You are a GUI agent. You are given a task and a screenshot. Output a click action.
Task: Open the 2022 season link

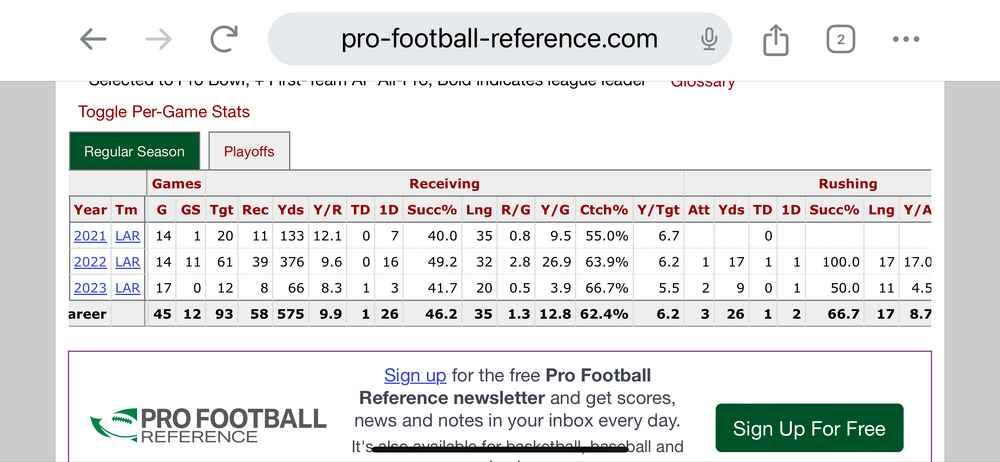pos(89,262)
